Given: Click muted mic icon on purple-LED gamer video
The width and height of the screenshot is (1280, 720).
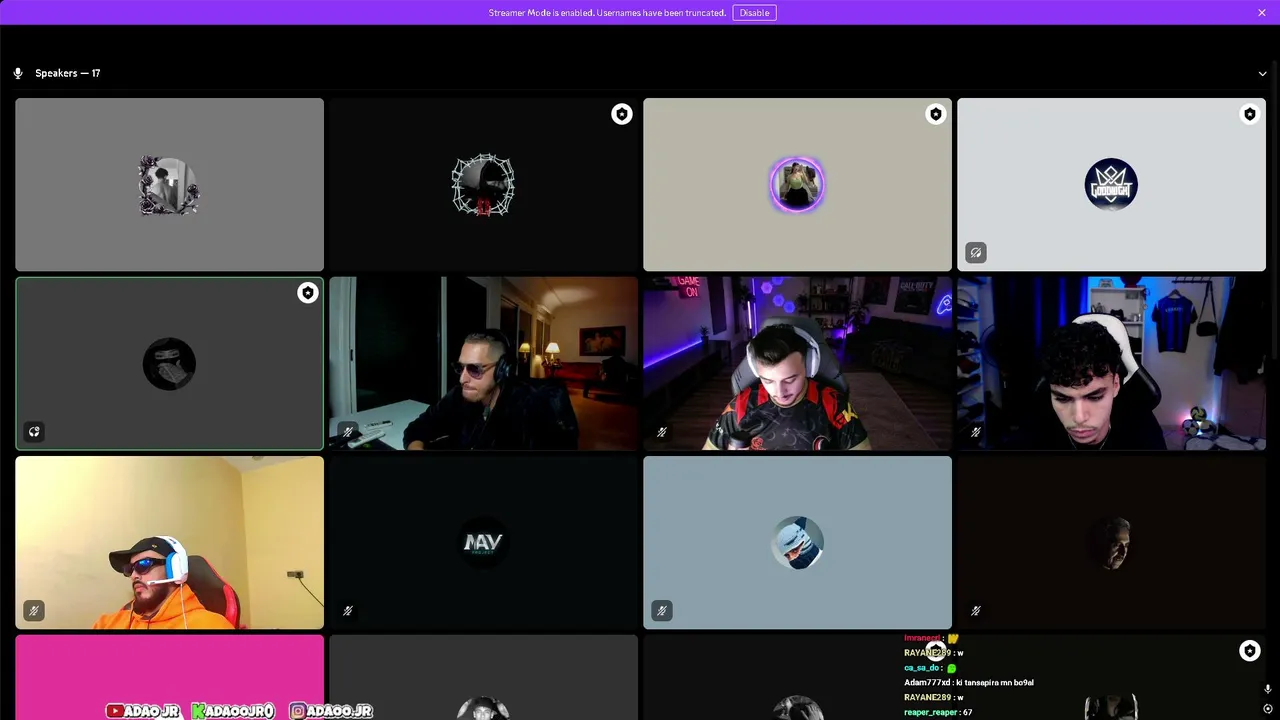Looking at the screenshot, I should click(662, 432).
